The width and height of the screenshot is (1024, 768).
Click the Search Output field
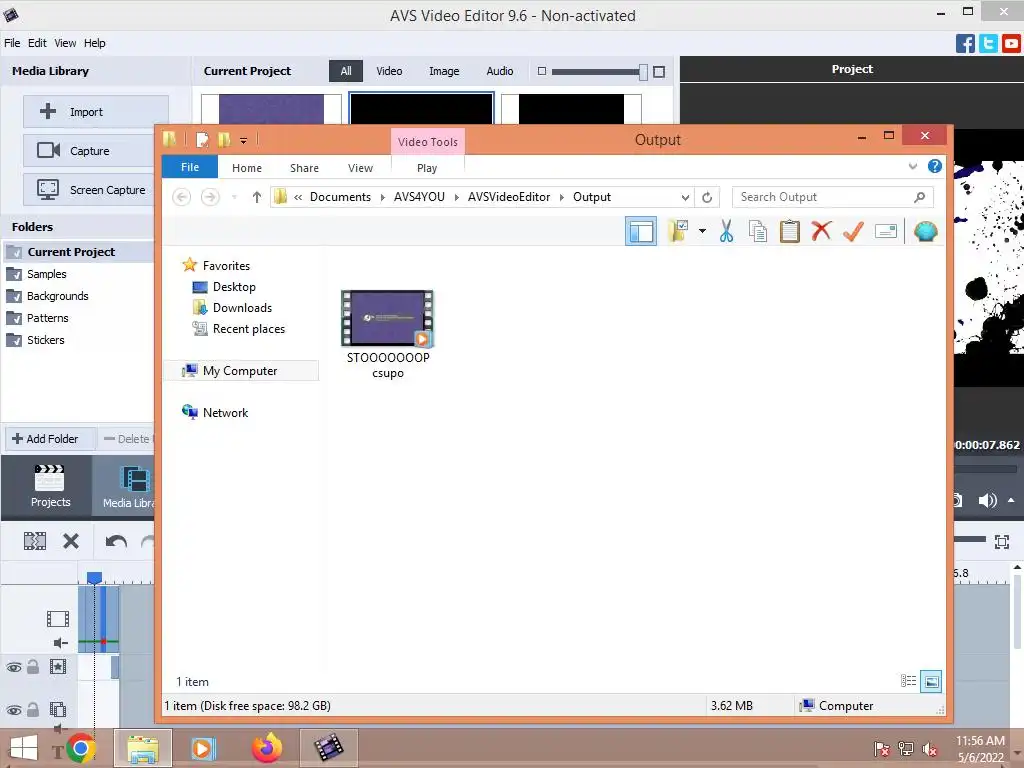click(x=832, y=197)
